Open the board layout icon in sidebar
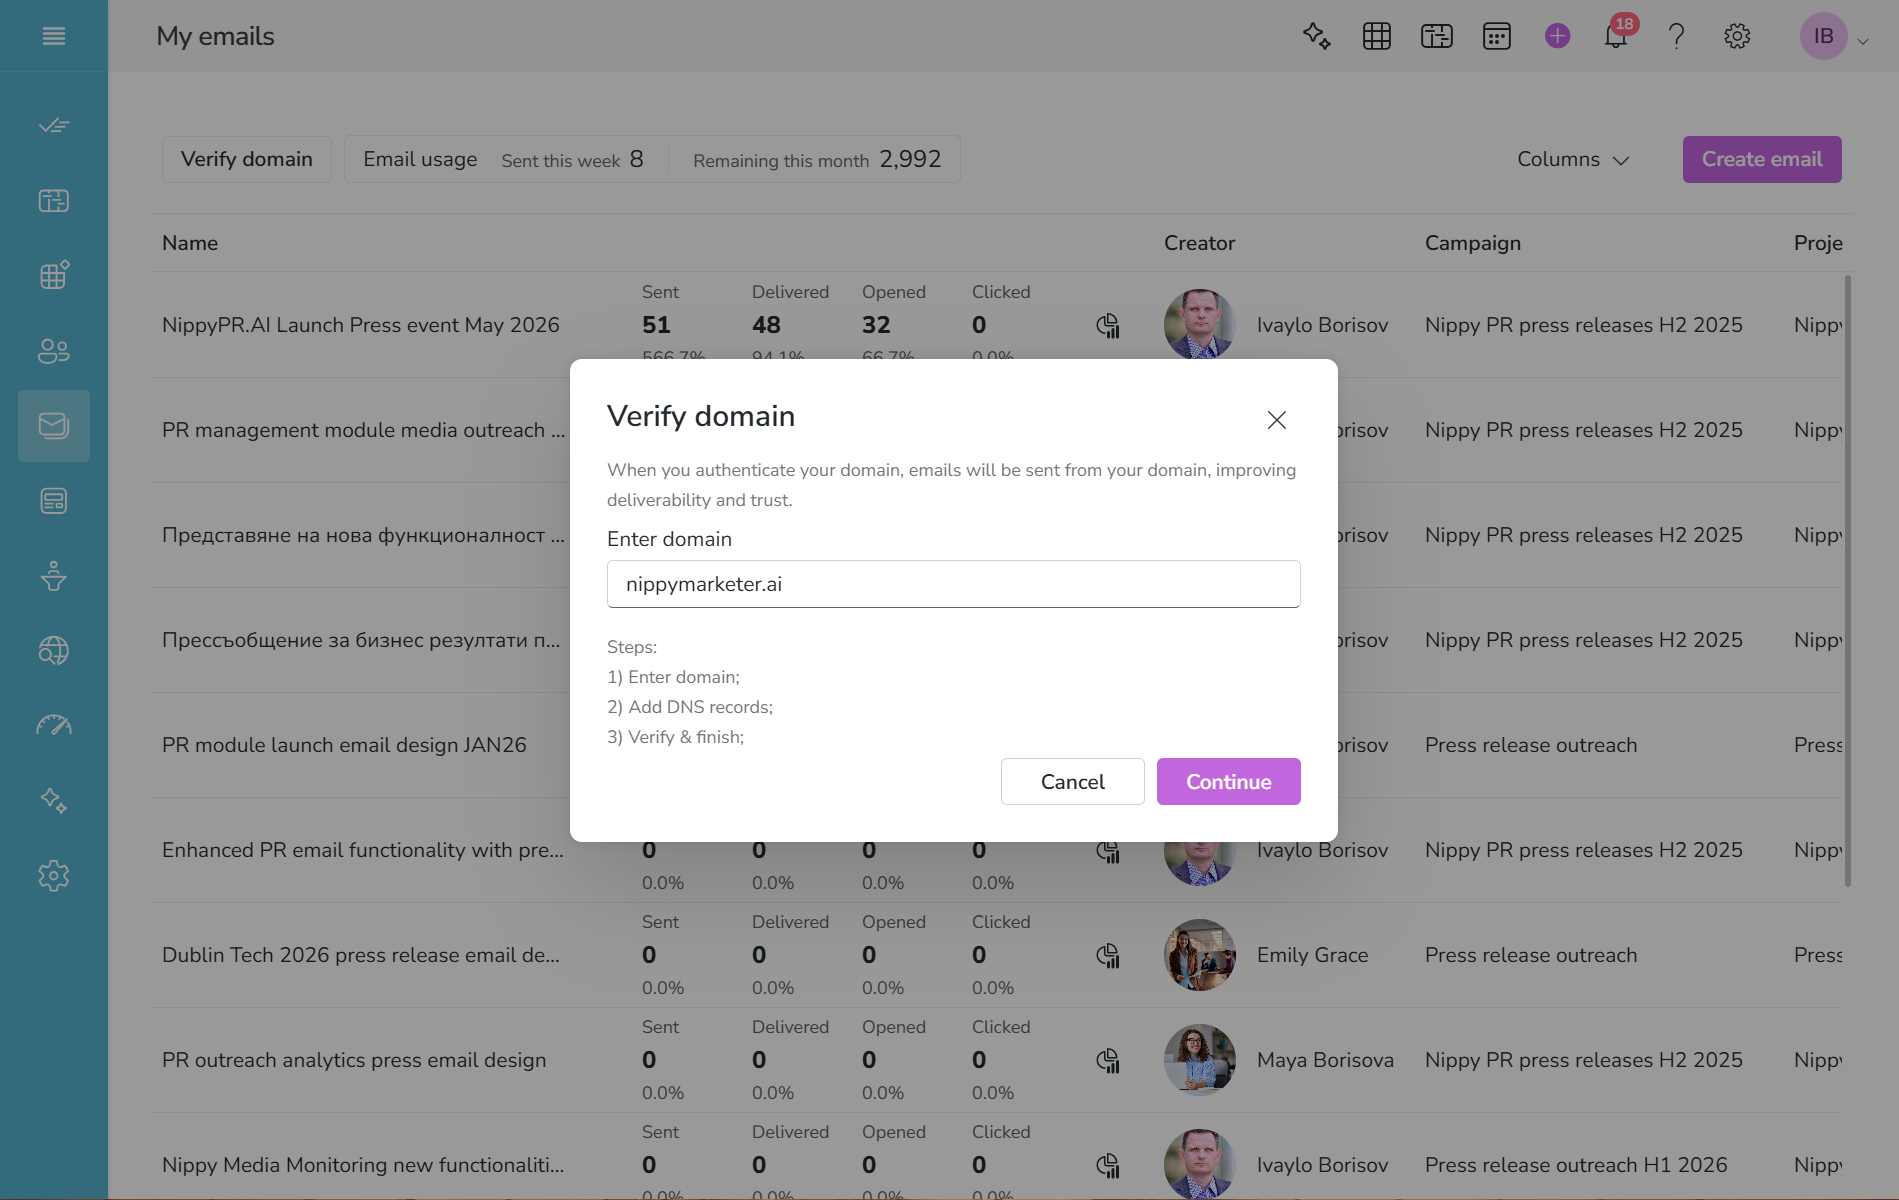The image size is (1899, 1200). pos(54,201)
